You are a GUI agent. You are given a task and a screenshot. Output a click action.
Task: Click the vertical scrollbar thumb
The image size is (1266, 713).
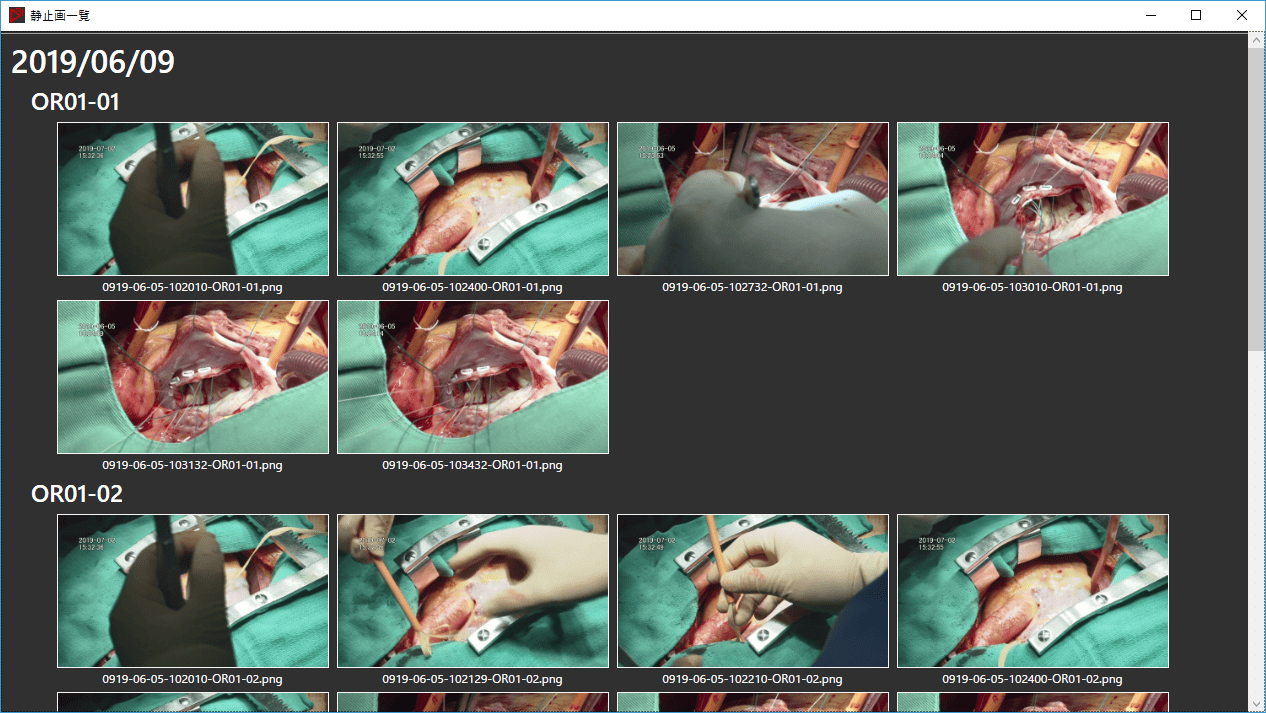1256,200
